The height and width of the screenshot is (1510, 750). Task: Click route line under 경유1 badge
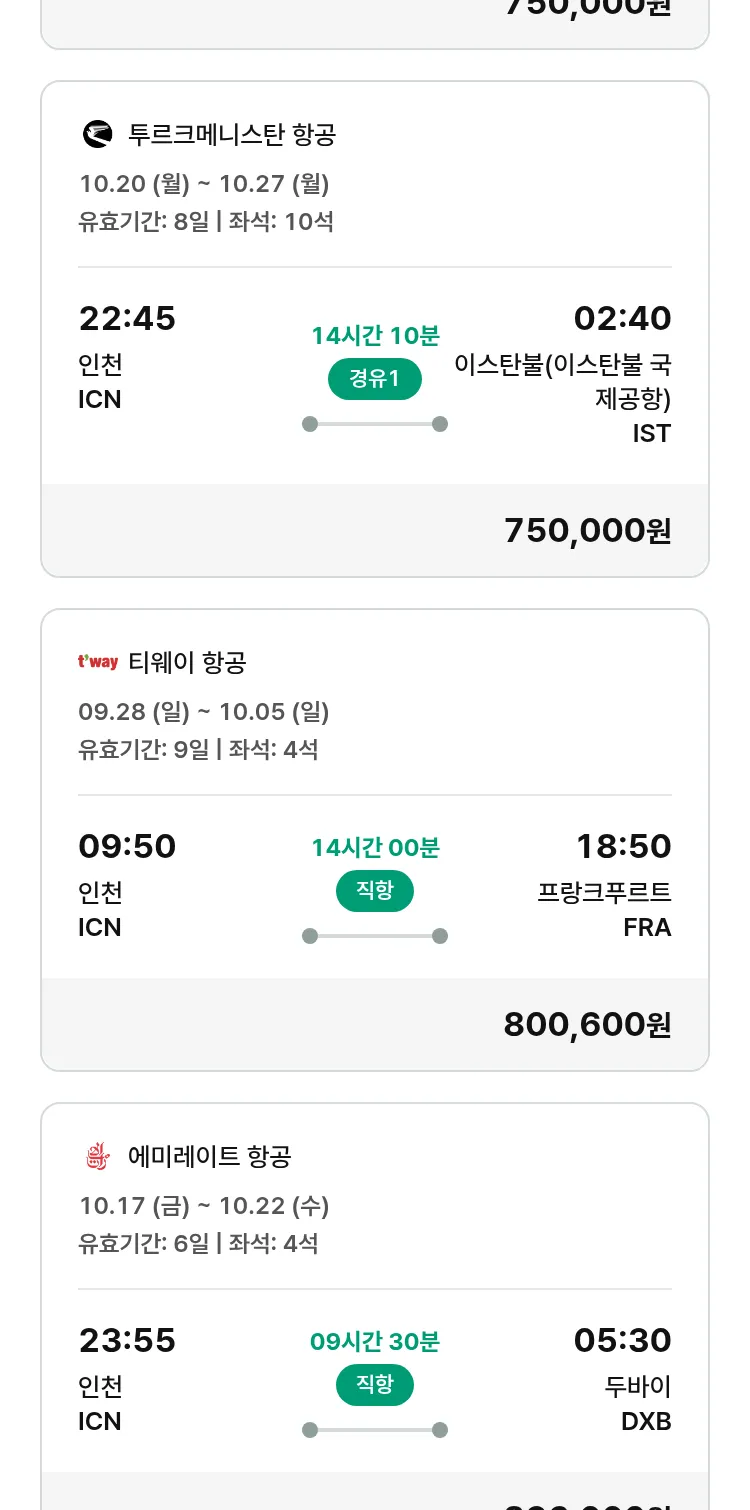coord(375,424)
